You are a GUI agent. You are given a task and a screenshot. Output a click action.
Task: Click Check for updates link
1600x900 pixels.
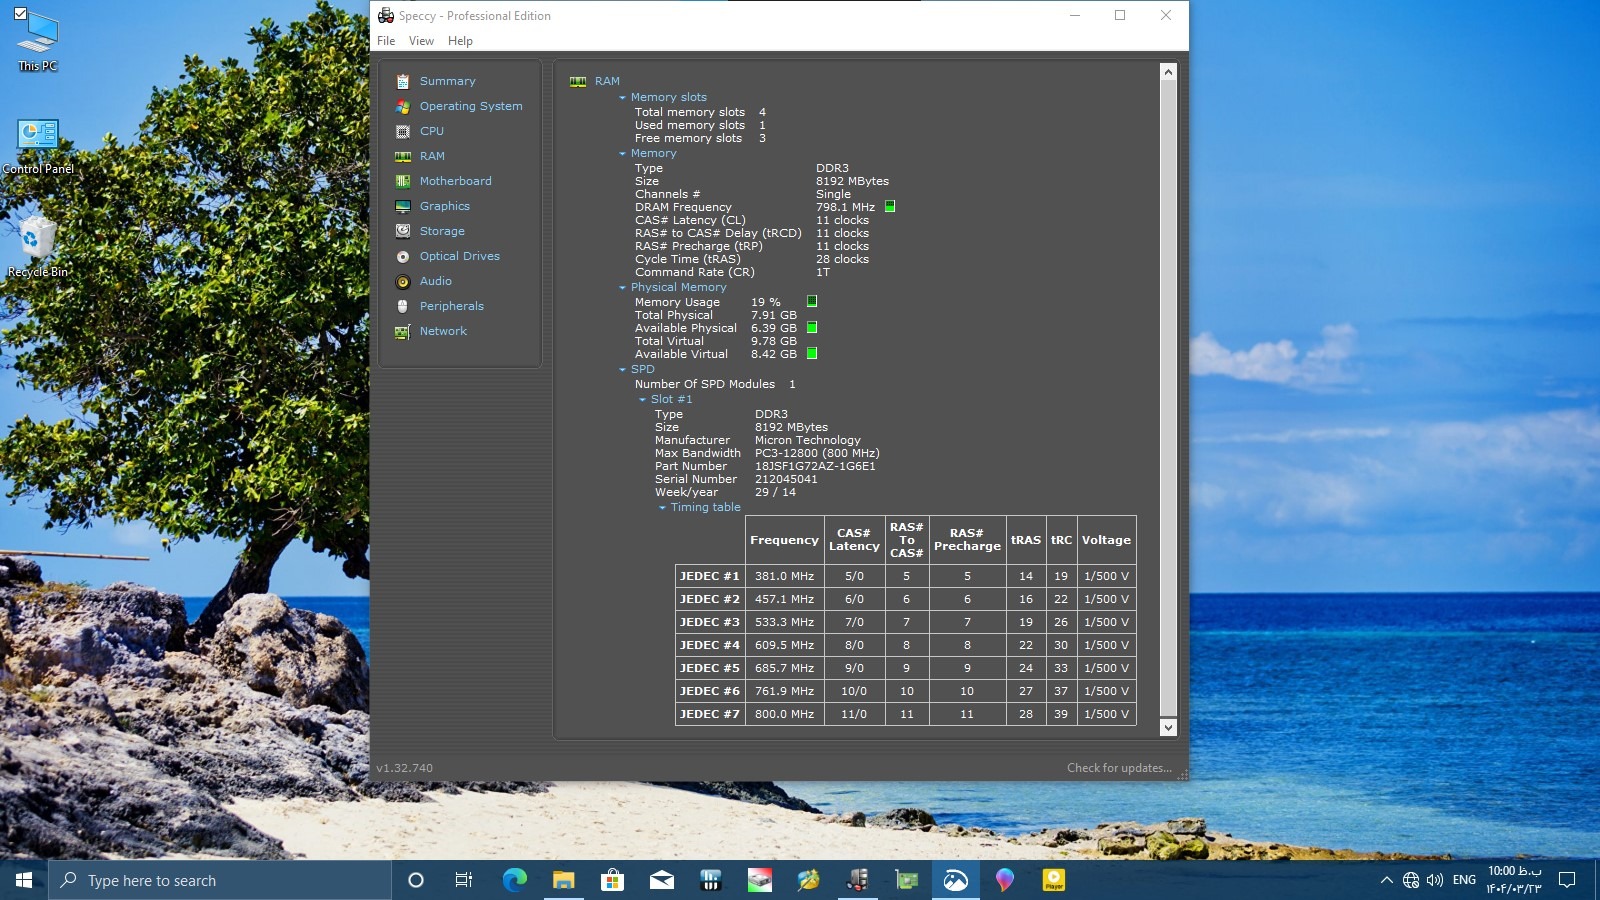[x=1119, y=768]
